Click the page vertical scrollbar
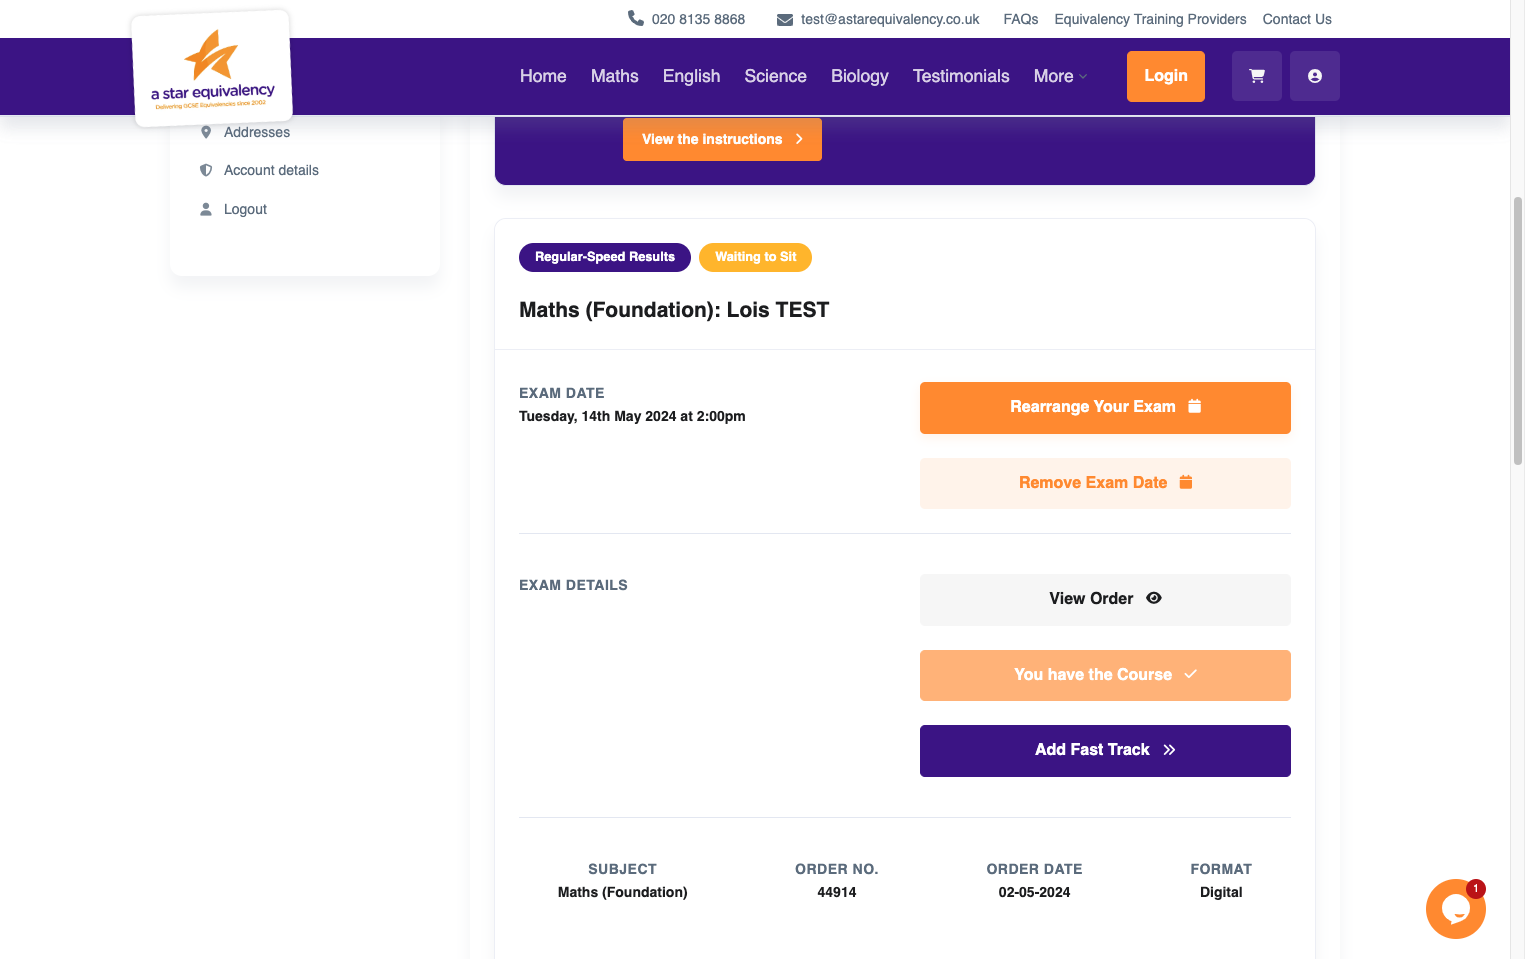 coord(1517,330)
